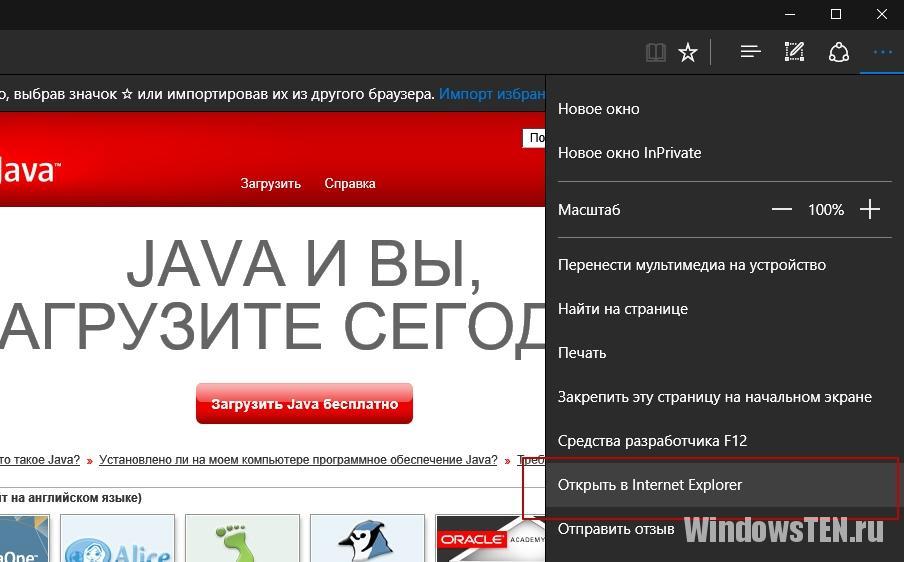Click the 'Загрузить Java бесплатно' button
Image resolution: width=904 pixels, height=562 pixels.
[x=304, y=403]
